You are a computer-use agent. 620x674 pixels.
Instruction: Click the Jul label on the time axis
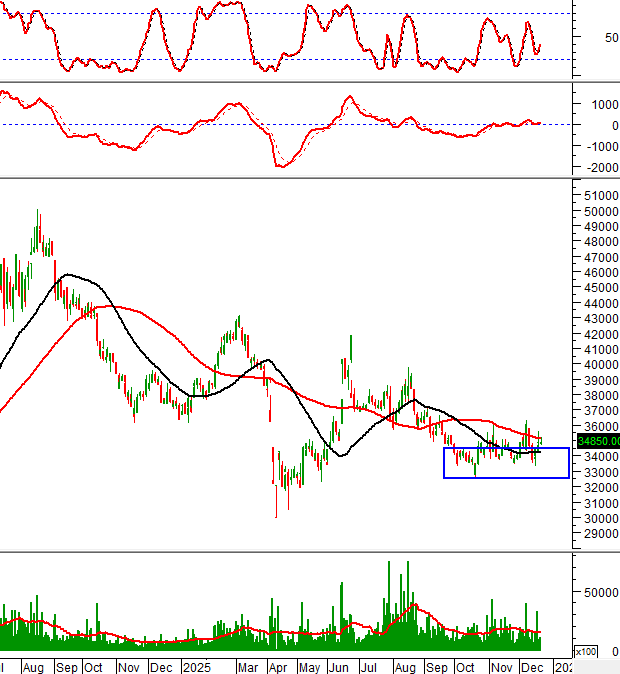tap(370, 666)
